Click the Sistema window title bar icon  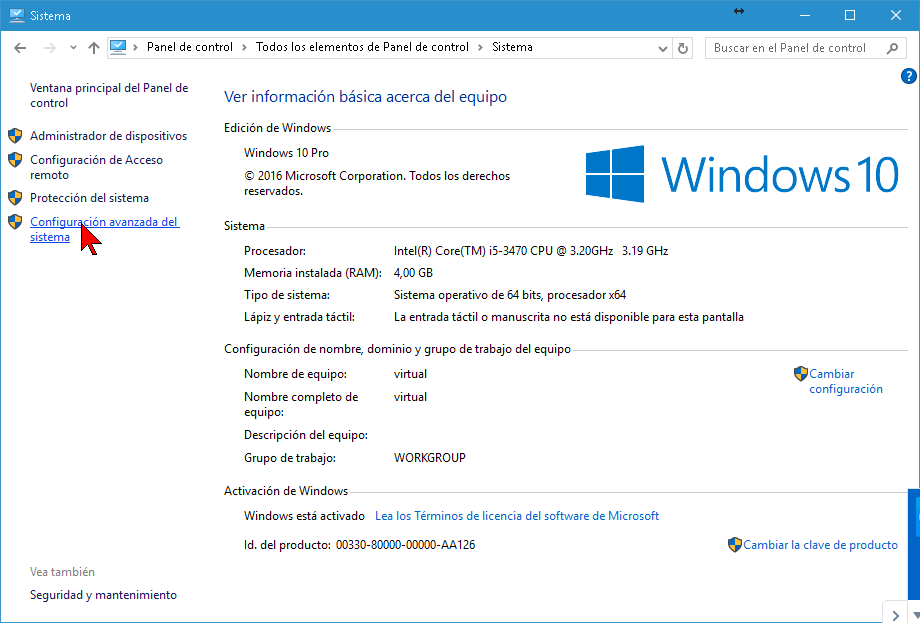click(x=16, y=15)
